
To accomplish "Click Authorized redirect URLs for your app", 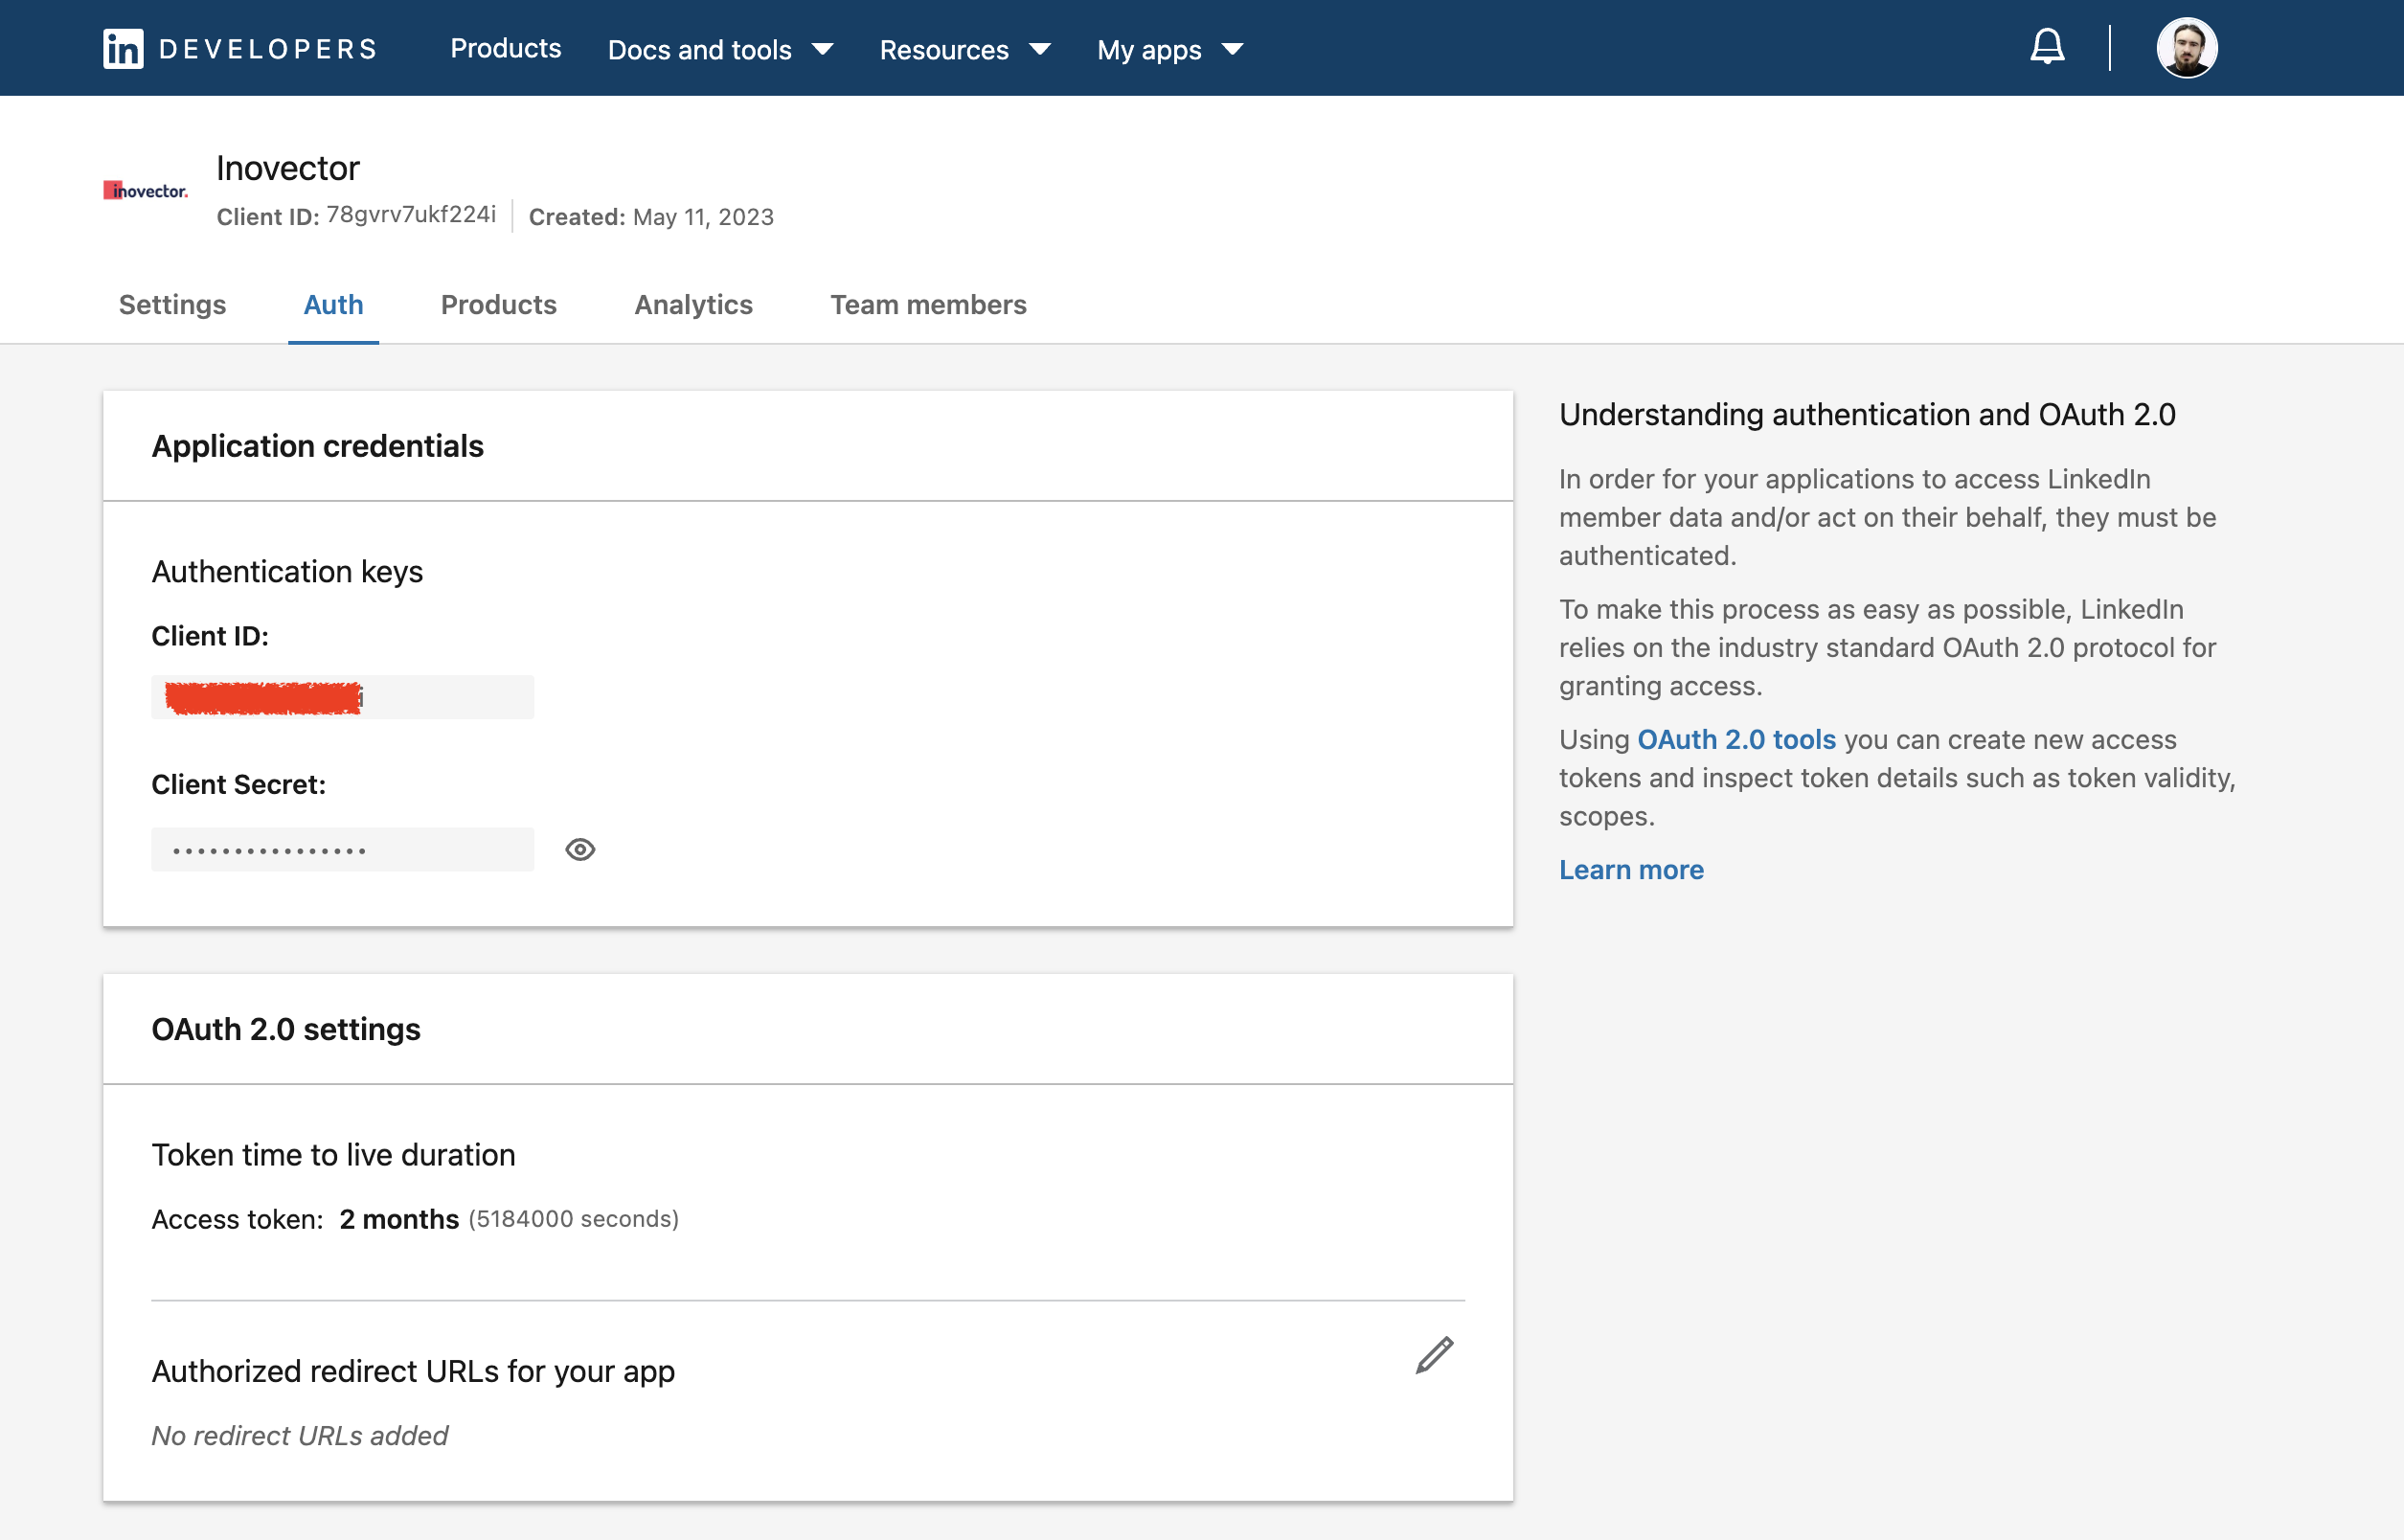I will [x=413, y=1371].
